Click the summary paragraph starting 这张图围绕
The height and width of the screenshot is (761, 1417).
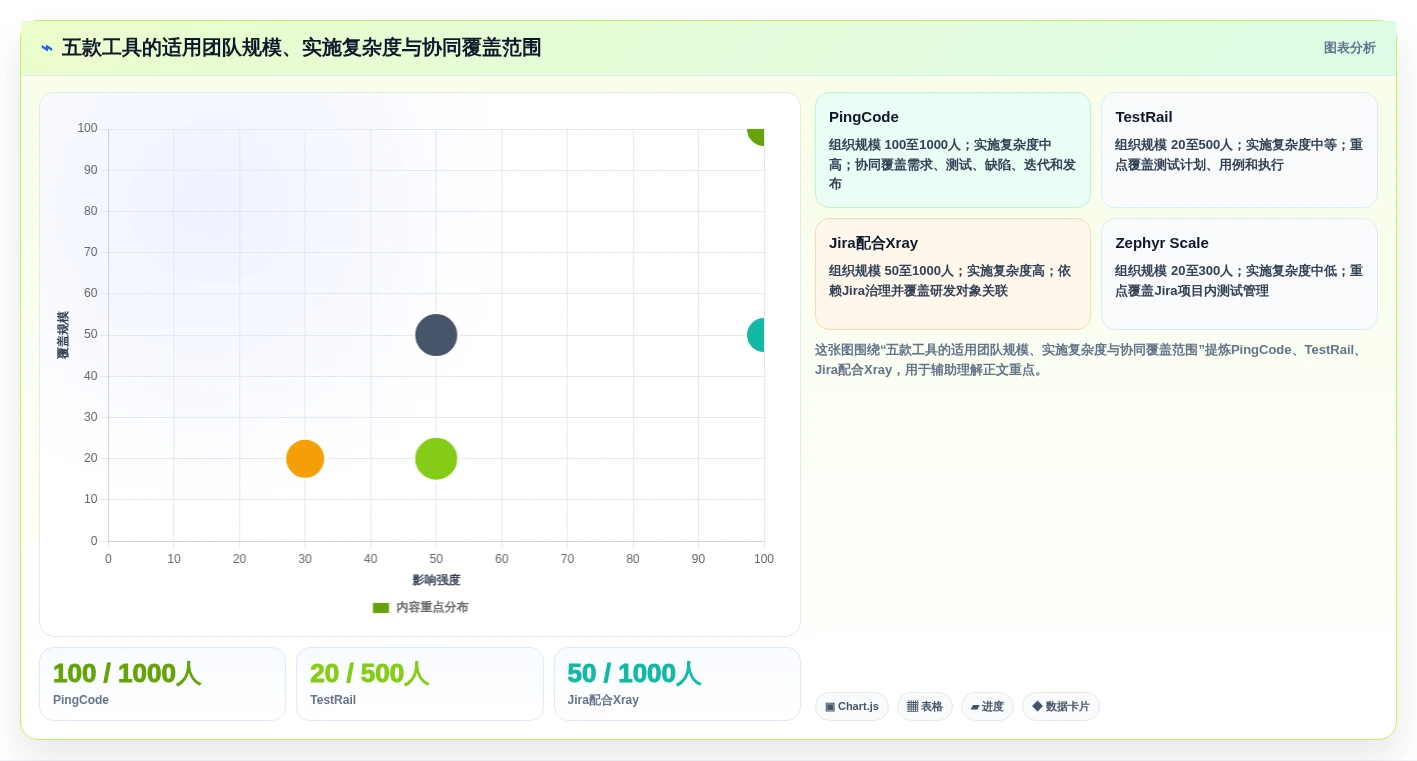[x=1091, y=360]
